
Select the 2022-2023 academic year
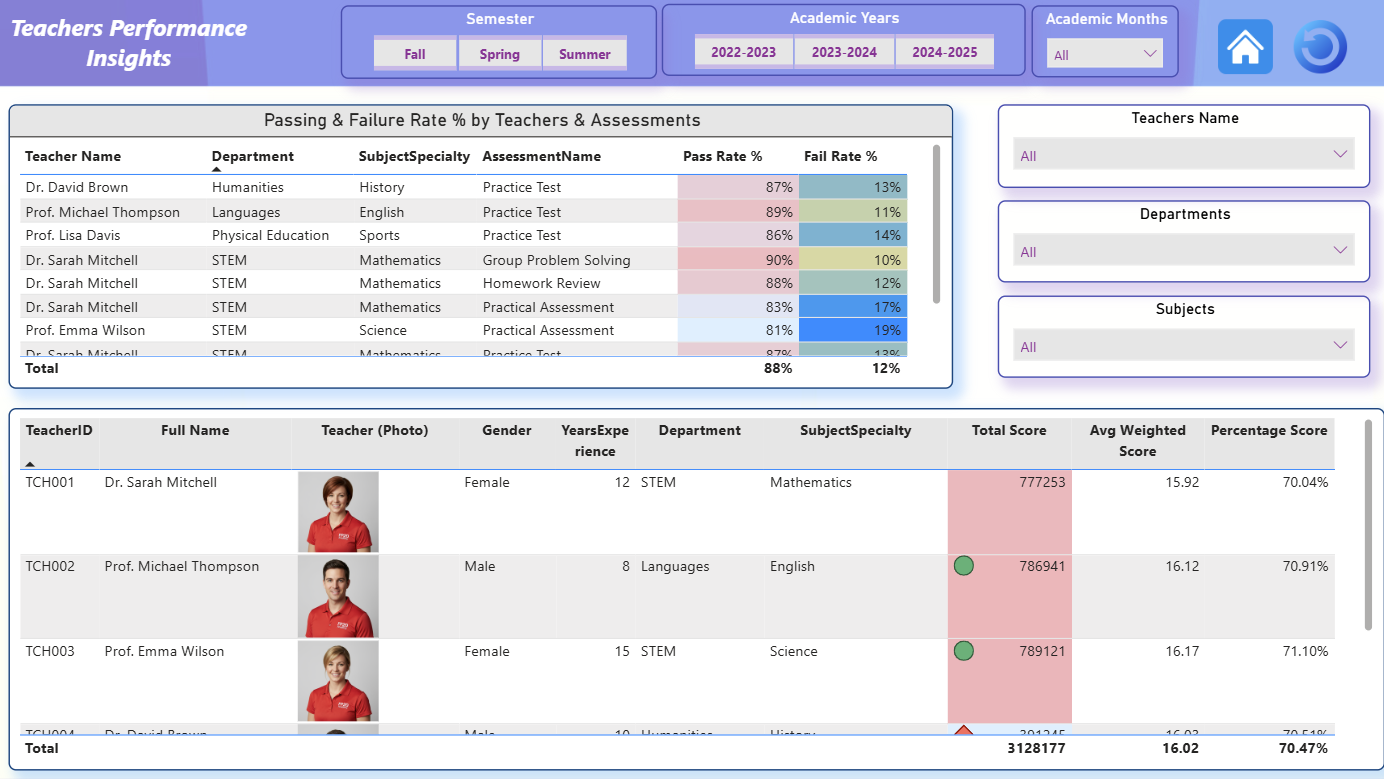click(x=743, y=52)
